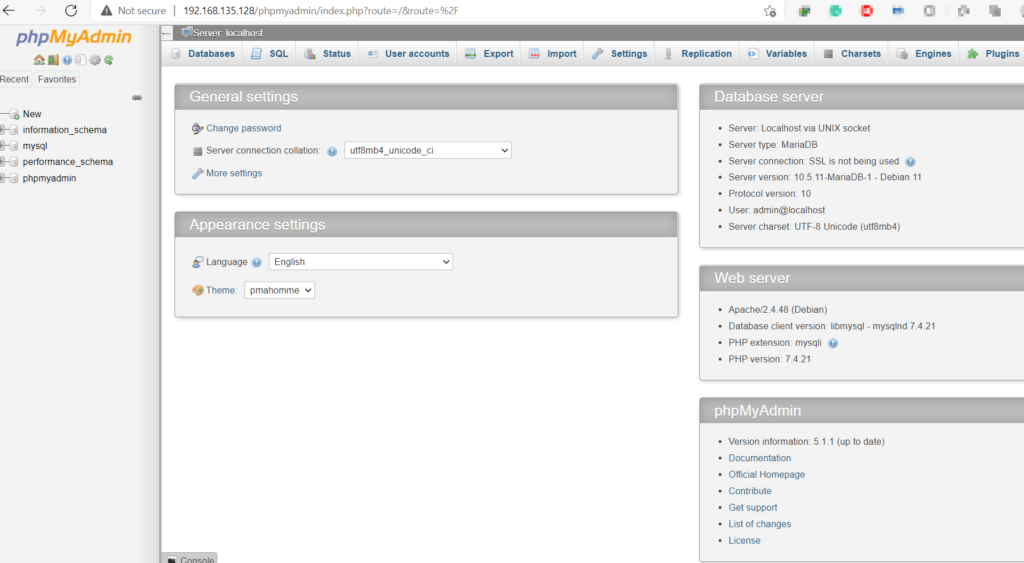
Task: Click the collapse navigation panel arrow button
Action: point(167,33)
